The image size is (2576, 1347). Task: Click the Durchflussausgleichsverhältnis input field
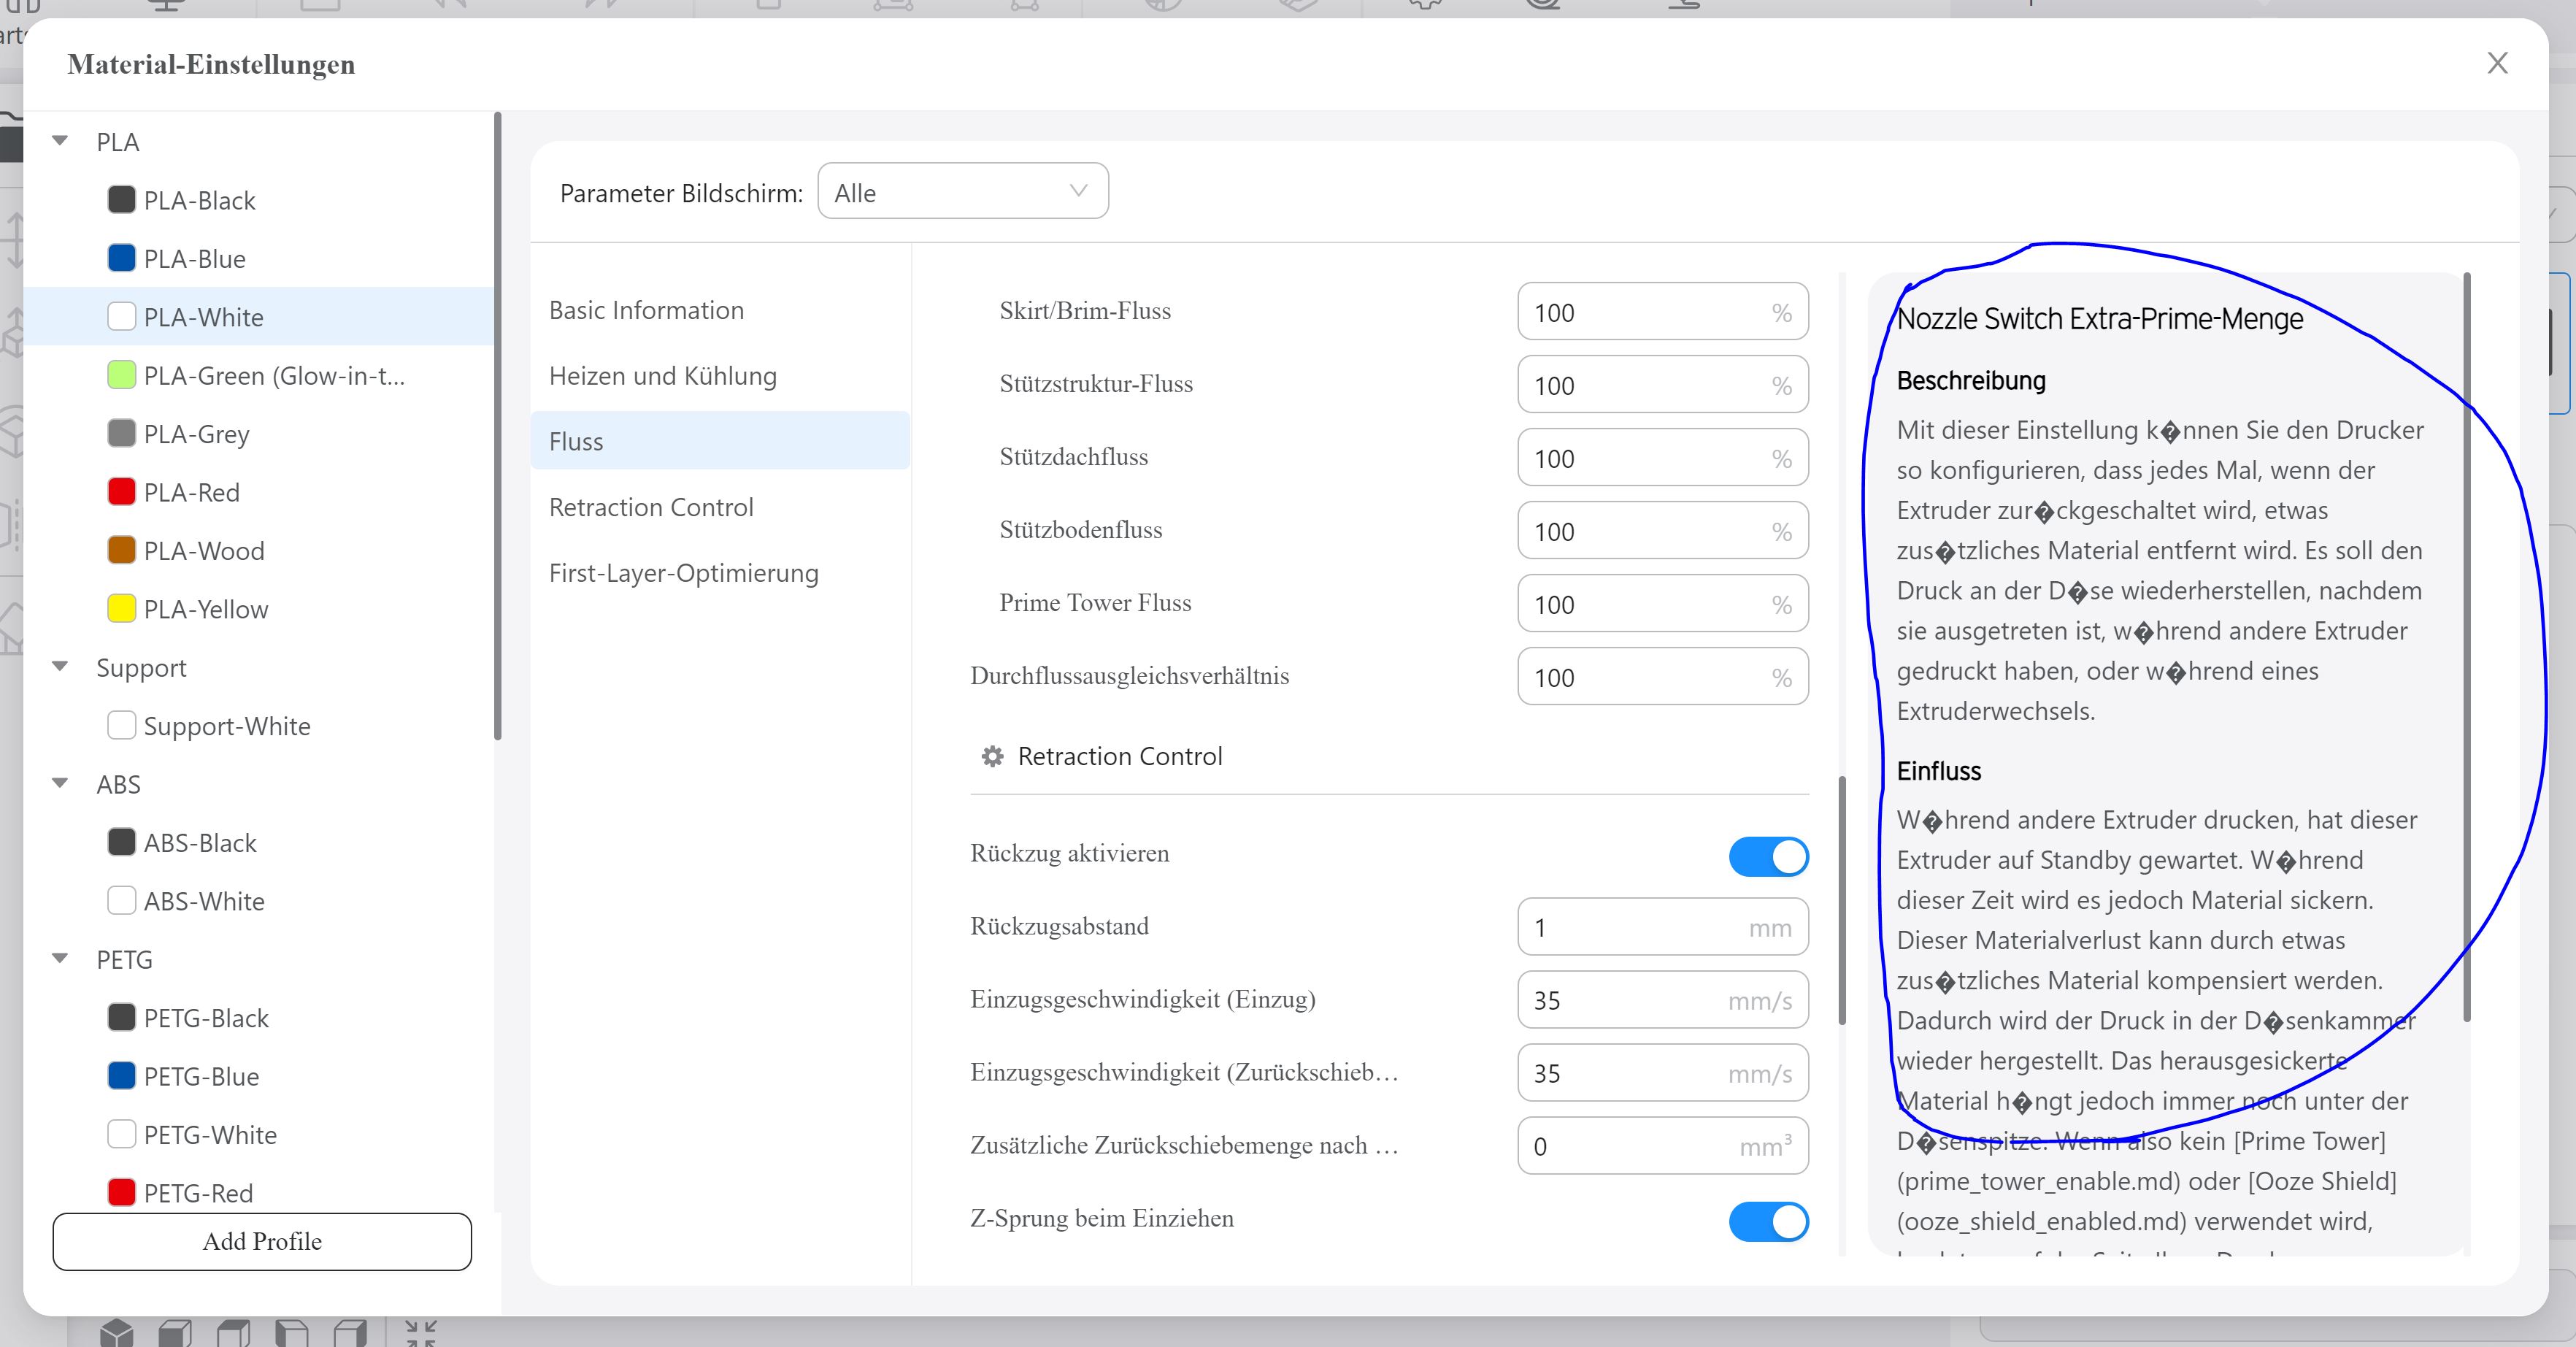coord(1663,677)
